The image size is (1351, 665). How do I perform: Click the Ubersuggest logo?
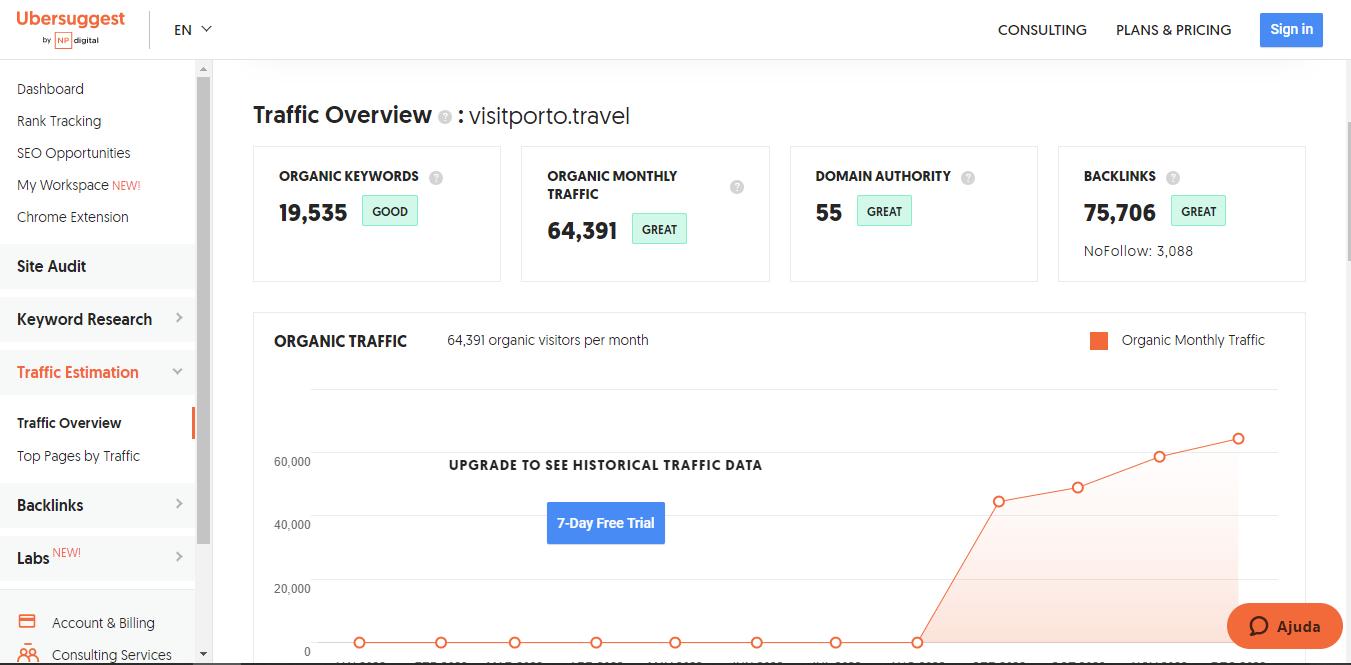(70, 28)
